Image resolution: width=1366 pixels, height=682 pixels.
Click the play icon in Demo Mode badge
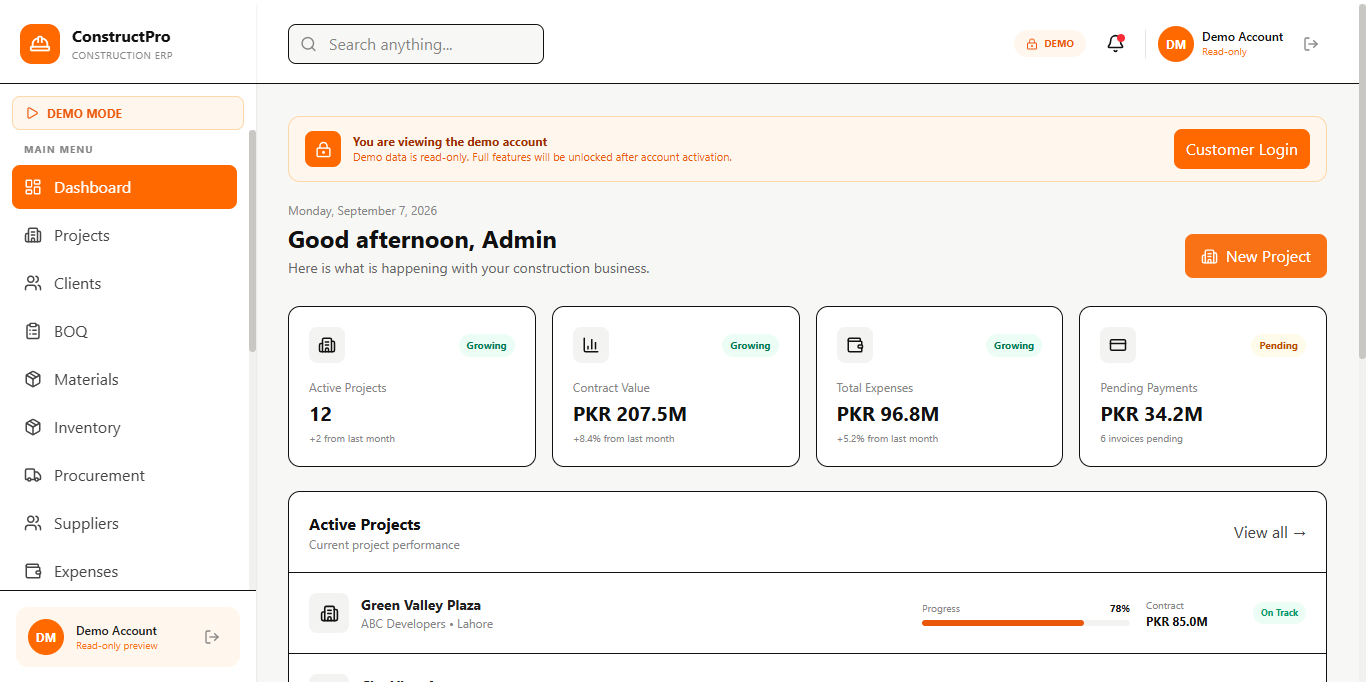33,113
